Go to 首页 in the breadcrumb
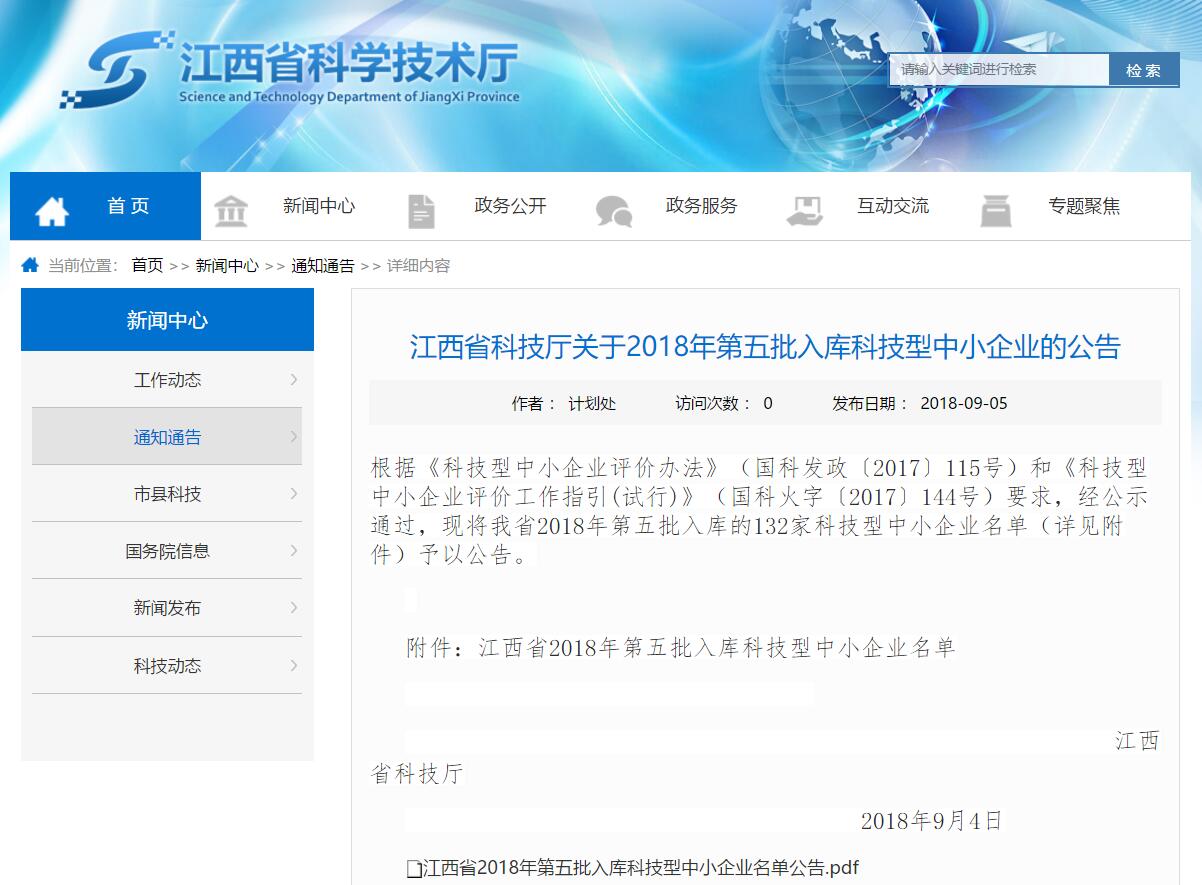Viewport: 1202px width, 885px height. pos(147,265)
